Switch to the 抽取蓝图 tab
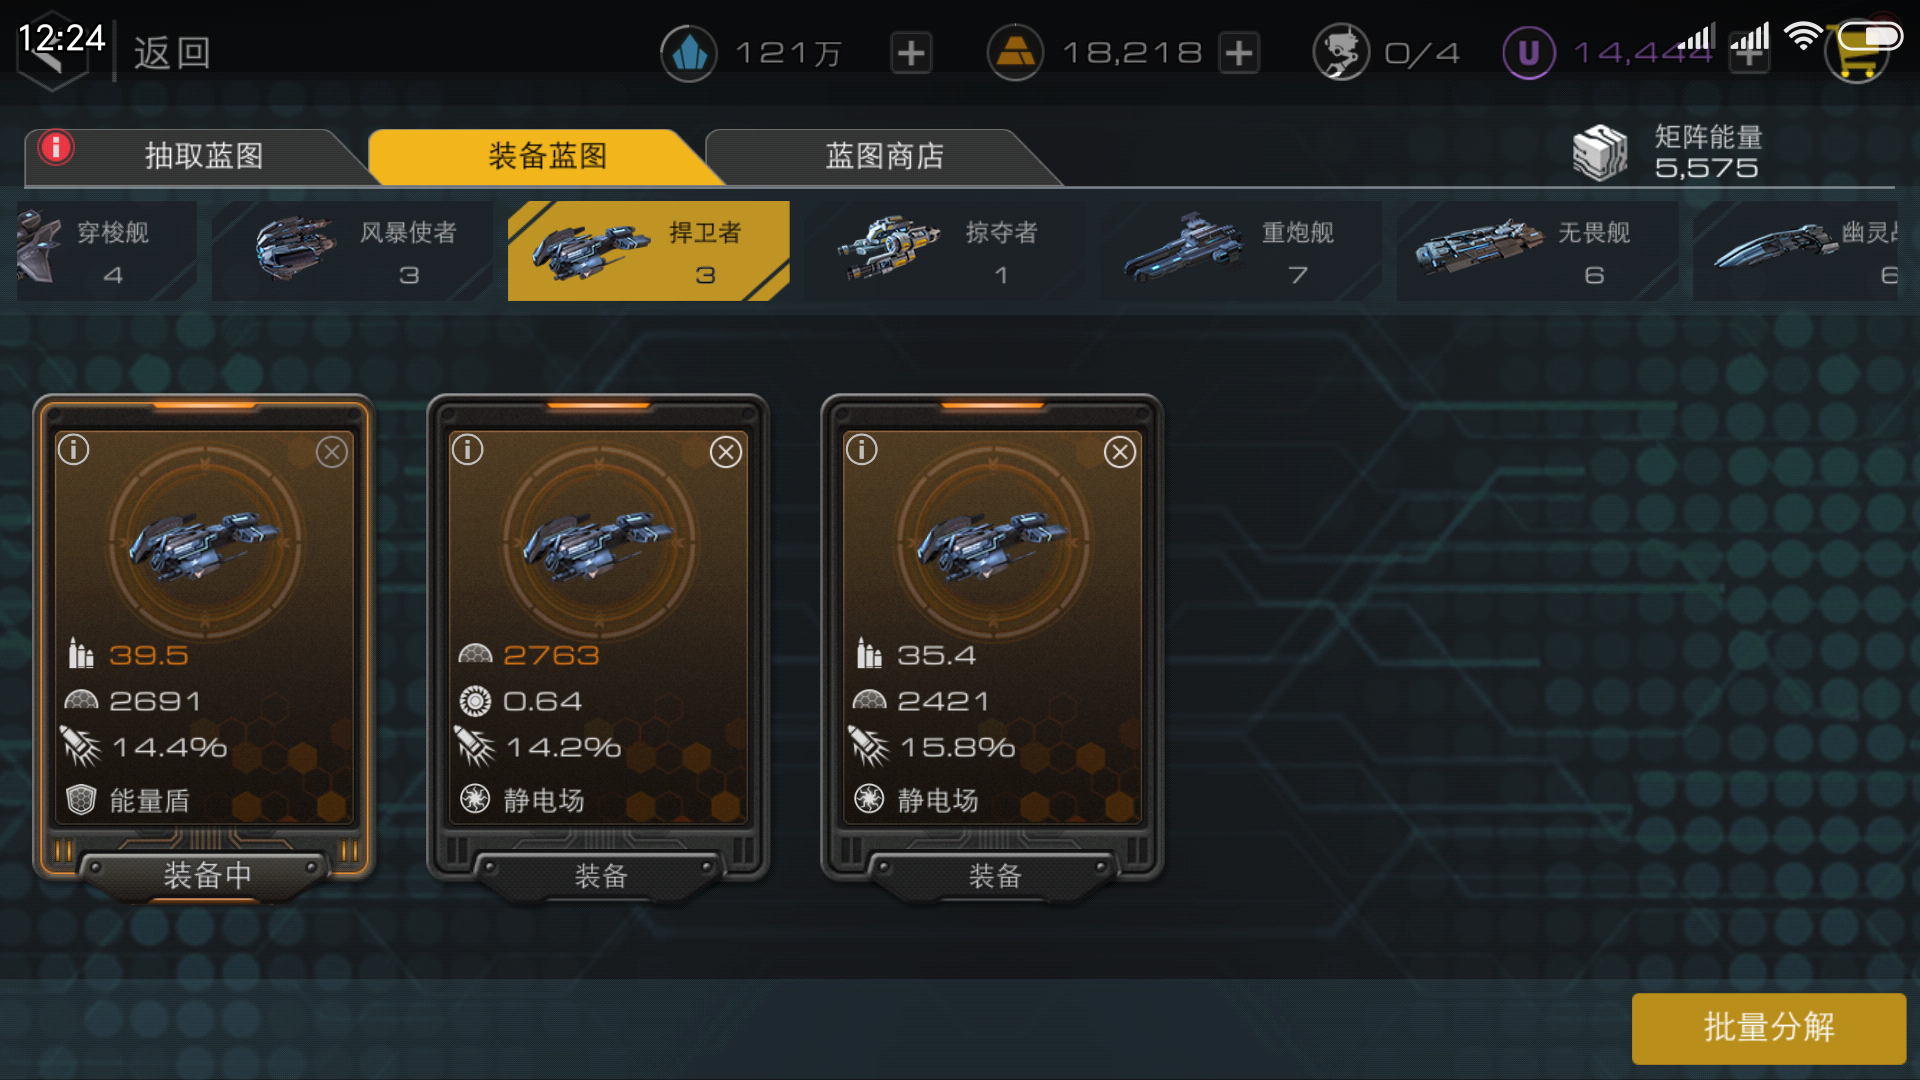This screenshot has width=1920, height=1080. [204, 156]
